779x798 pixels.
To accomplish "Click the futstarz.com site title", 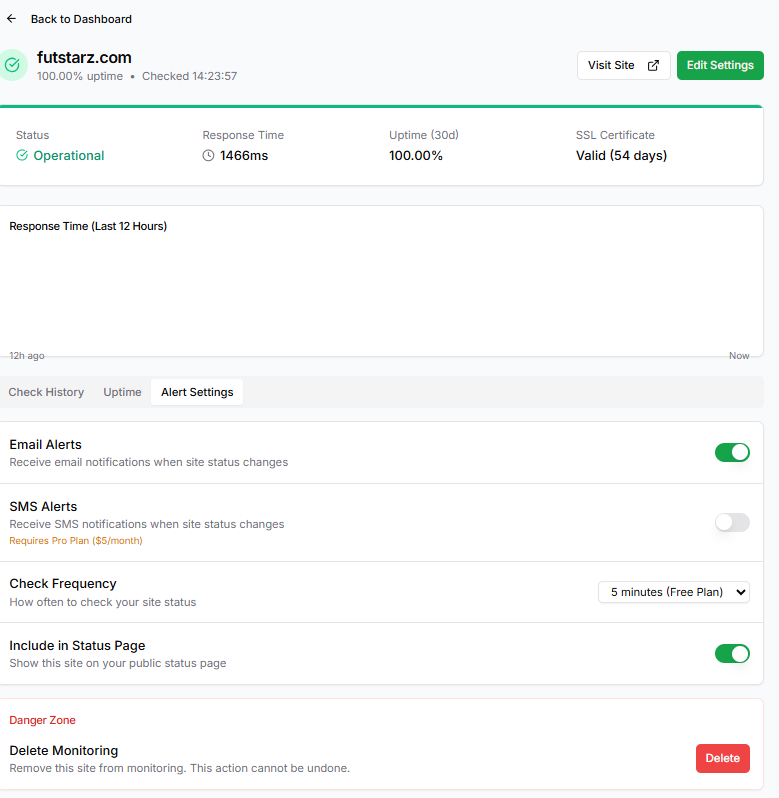I will (84, 58).
